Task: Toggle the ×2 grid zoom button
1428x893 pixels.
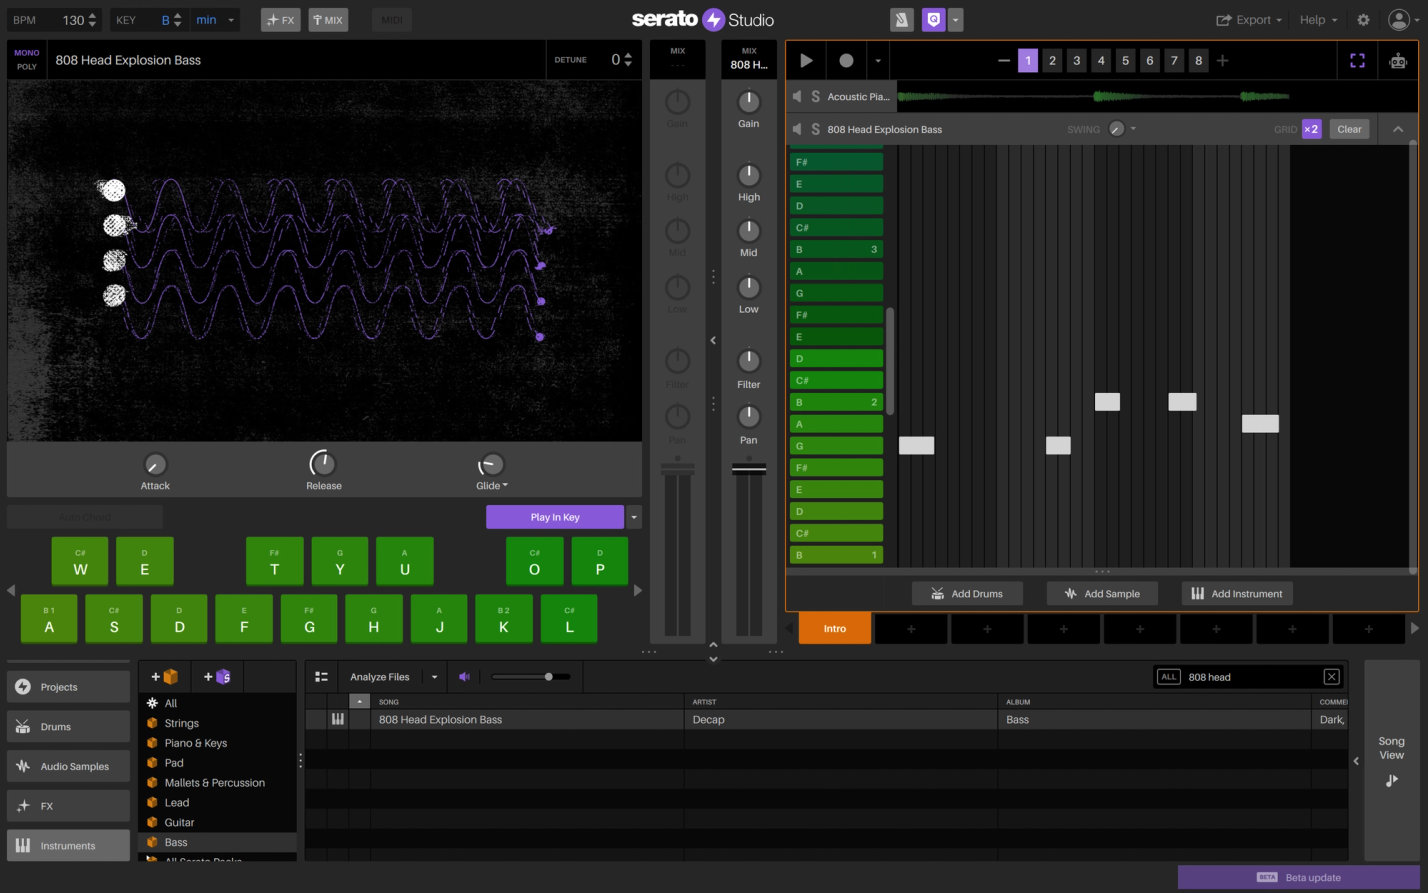Action: (1311, 129)
